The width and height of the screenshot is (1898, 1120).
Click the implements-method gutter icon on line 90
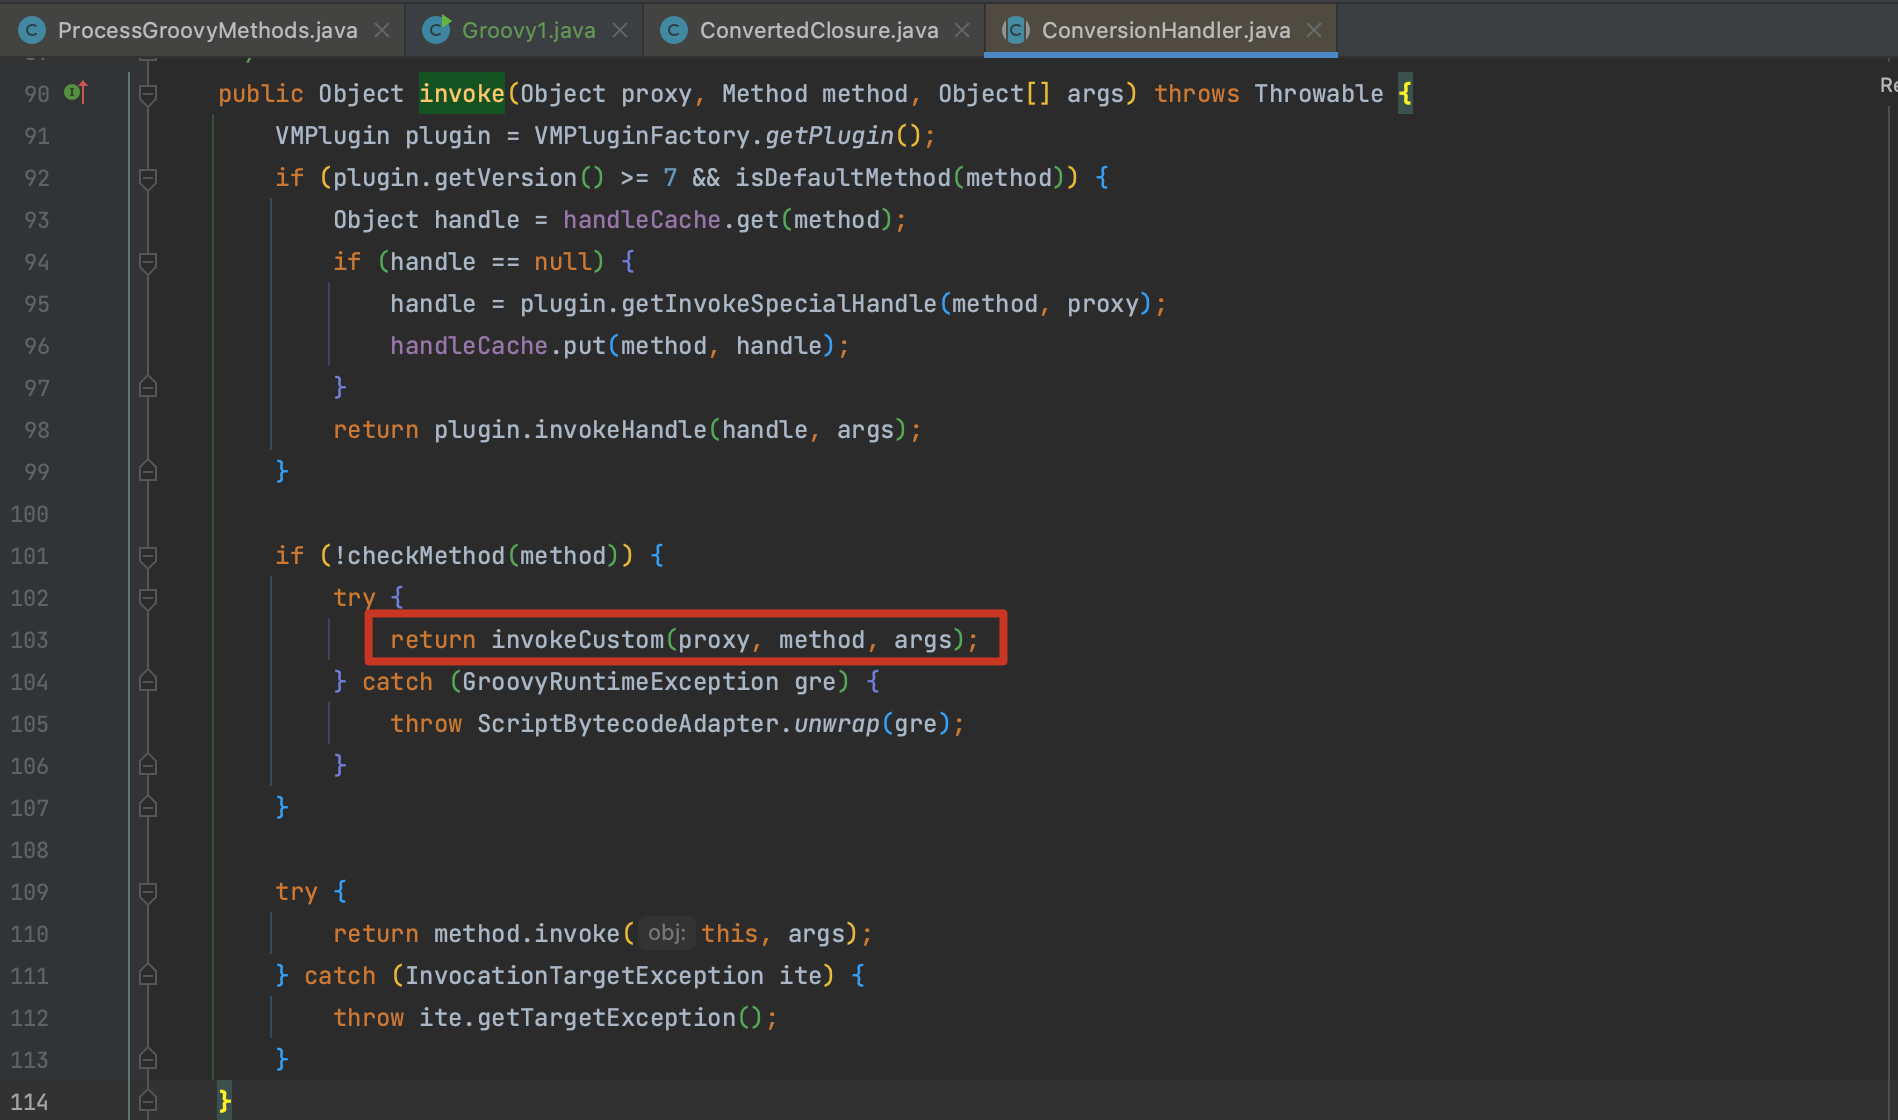click(x=76, y=93)
